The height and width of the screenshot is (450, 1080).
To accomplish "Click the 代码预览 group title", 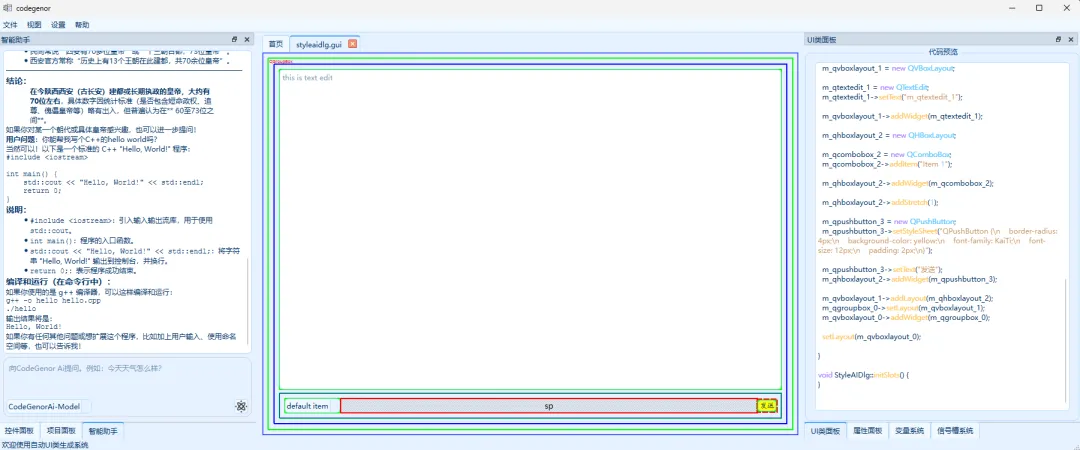I will (943, 52).
